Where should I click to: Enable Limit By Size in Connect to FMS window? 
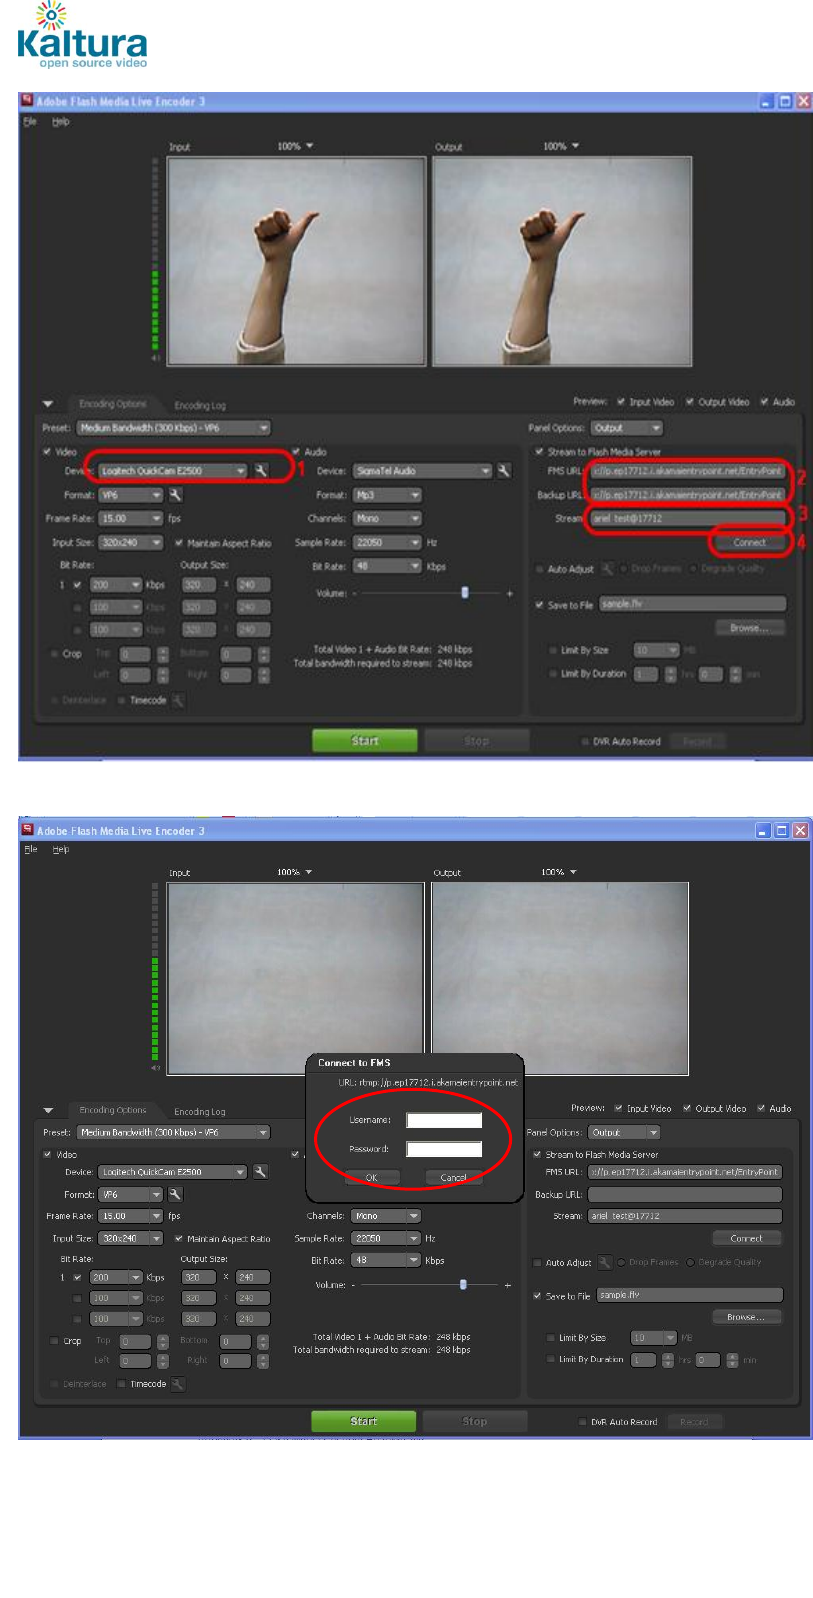click(x=551, y=1338)
